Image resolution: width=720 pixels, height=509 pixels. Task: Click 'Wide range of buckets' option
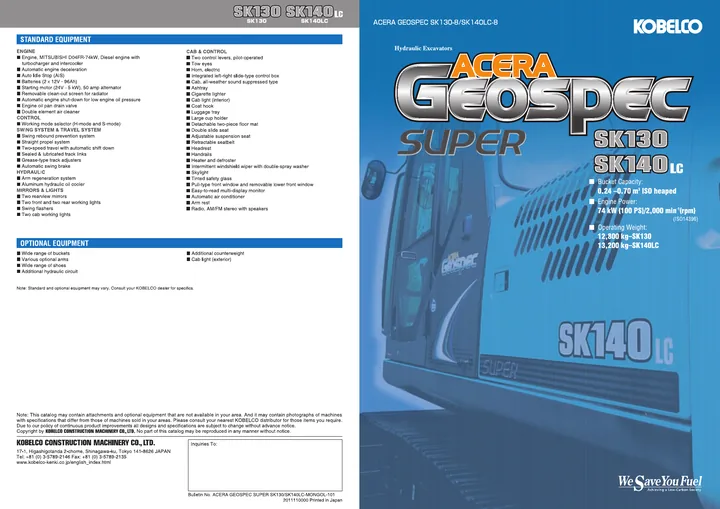point(45,253)
